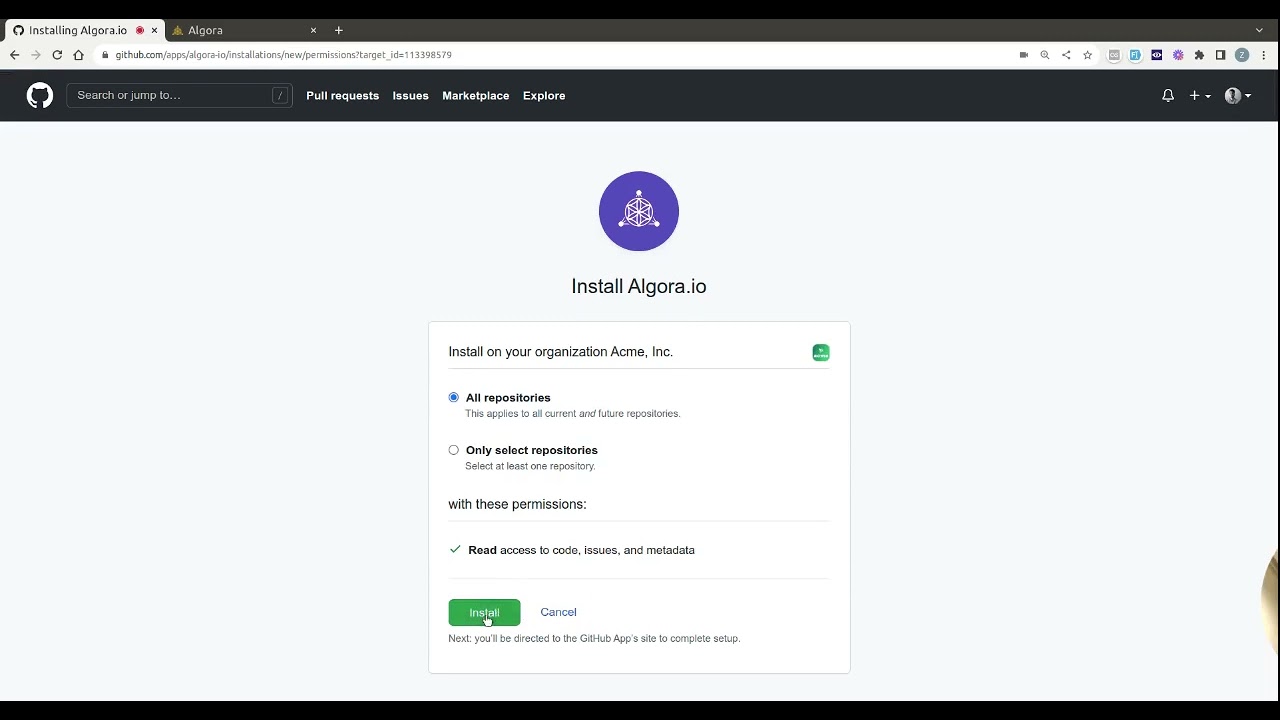Select All repositories

[454, 397]
